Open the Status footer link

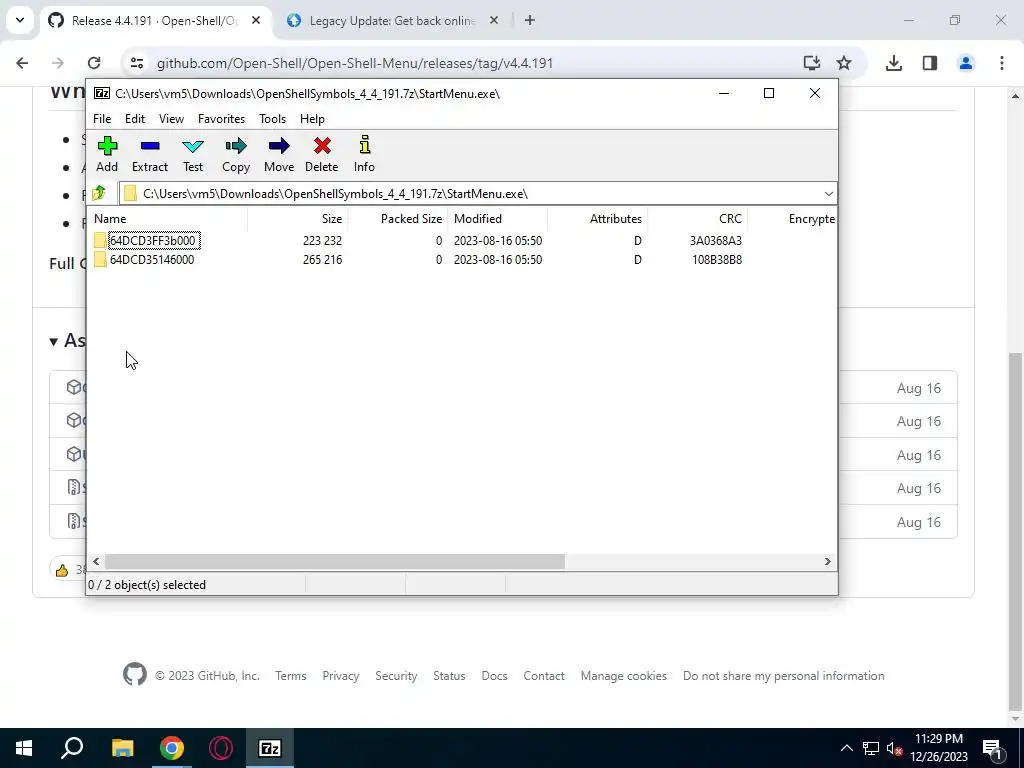tap(449, 676)
